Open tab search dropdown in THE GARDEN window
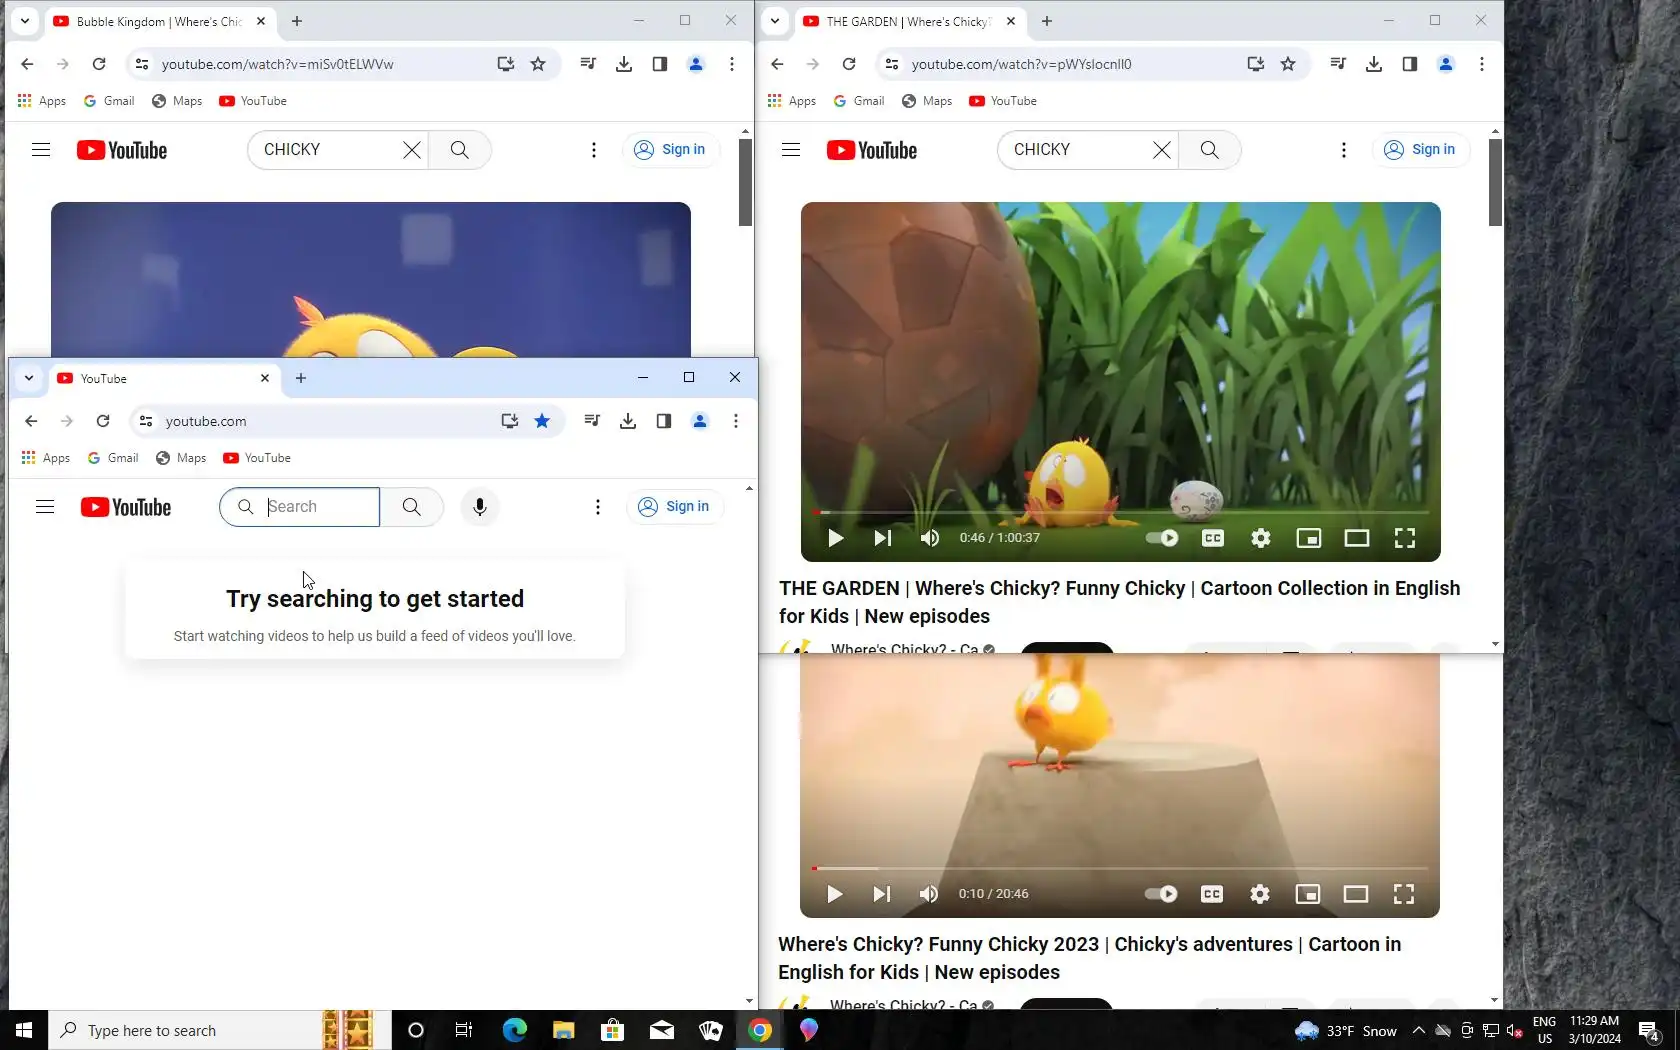1680x1050 pixels. pos(775,21)
